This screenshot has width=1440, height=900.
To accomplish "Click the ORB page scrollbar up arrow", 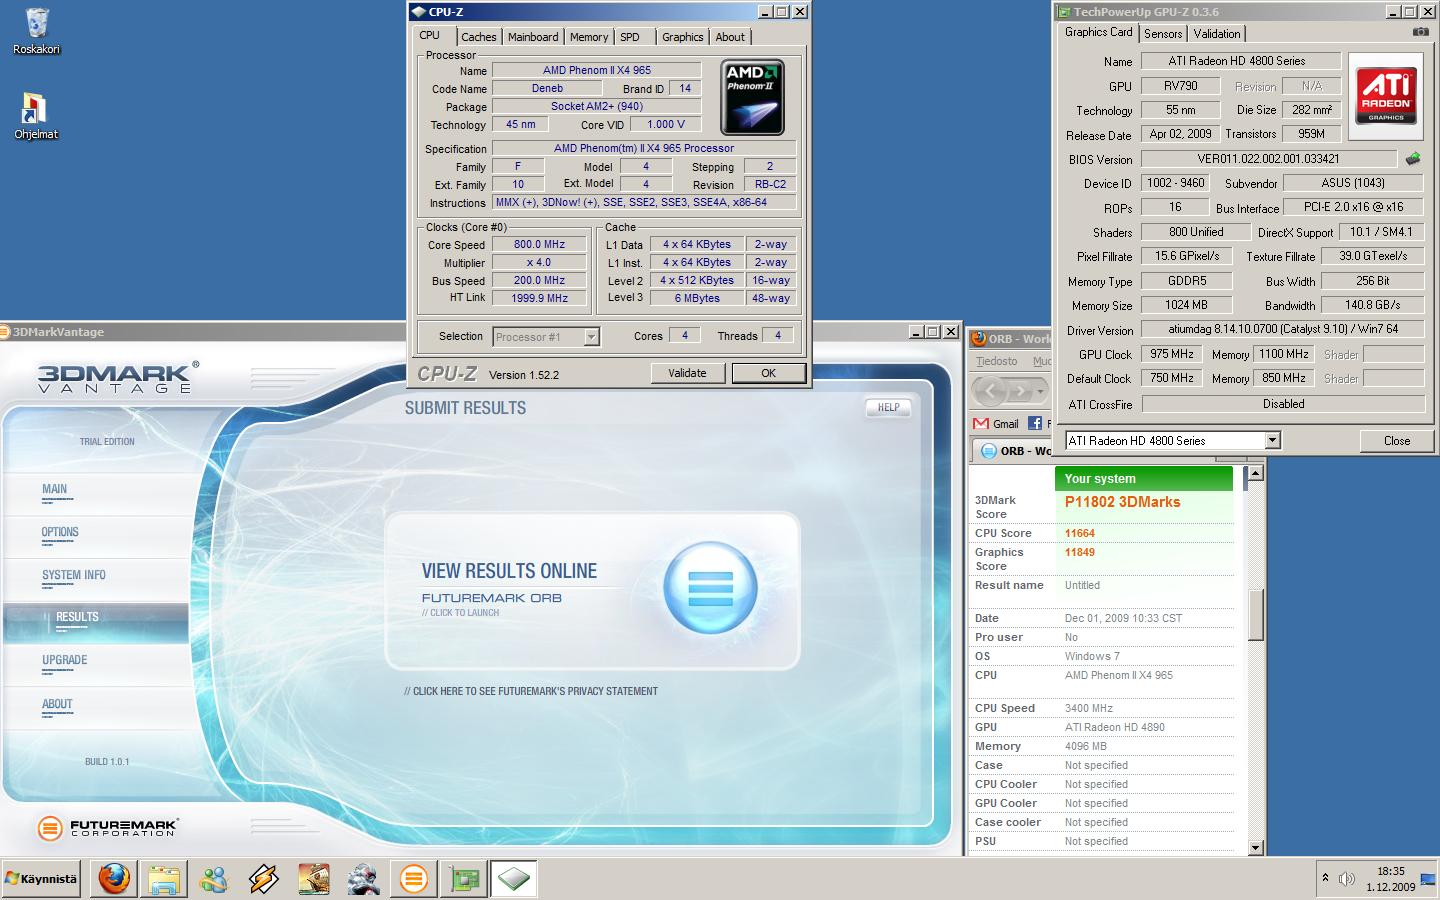I will click(1256, 473).
